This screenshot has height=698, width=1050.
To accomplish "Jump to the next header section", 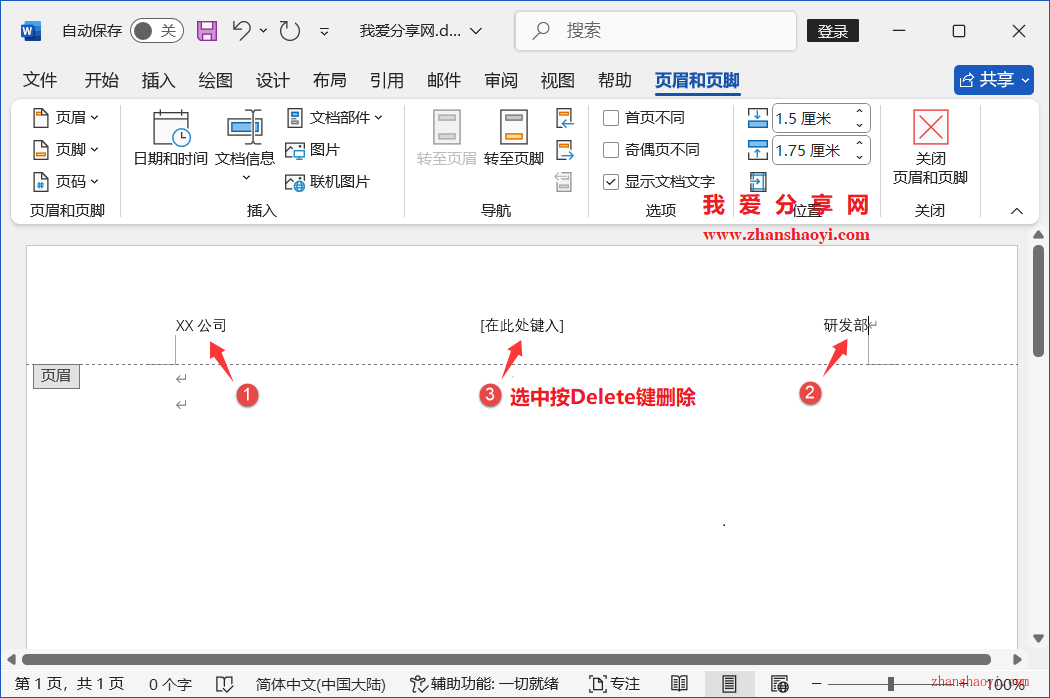I will pos(565,150).
